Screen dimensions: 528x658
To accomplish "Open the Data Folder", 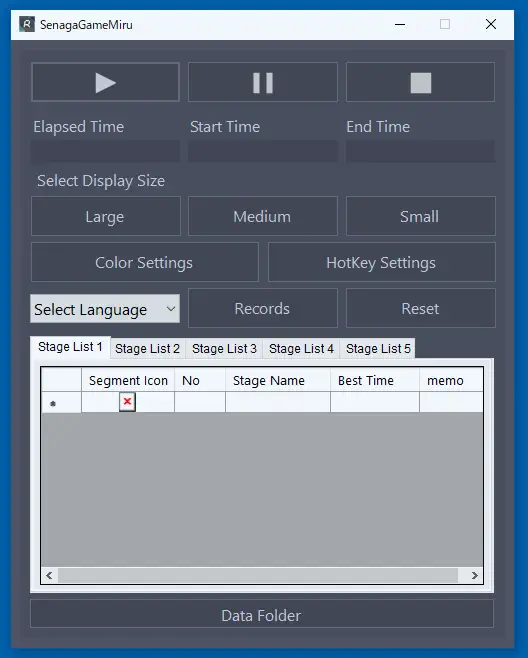I will click(x=262, y=614).
